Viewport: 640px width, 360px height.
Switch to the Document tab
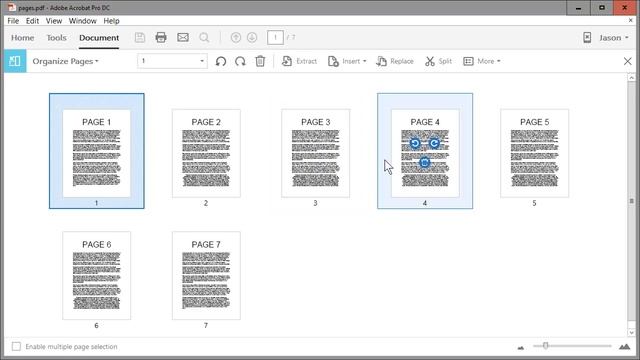click(x=99, y=38)
